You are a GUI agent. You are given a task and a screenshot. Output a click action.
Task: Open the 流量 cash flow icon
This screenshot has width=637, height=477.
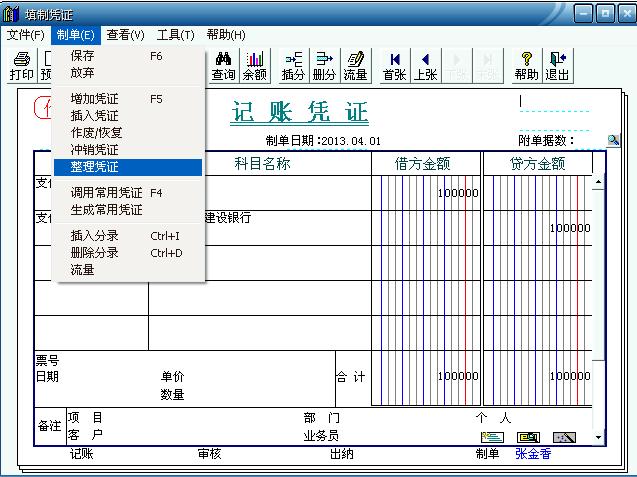[355, 66]
